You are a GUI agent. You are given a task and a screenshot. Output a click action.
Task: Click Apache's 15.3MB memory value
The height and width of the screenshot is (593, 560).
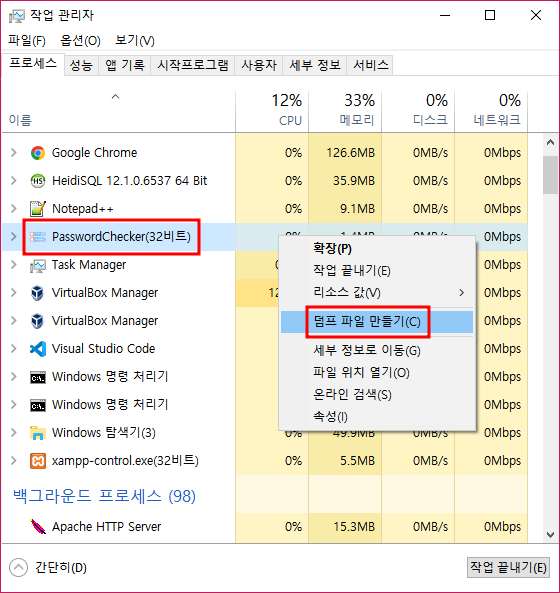[354, 526]
